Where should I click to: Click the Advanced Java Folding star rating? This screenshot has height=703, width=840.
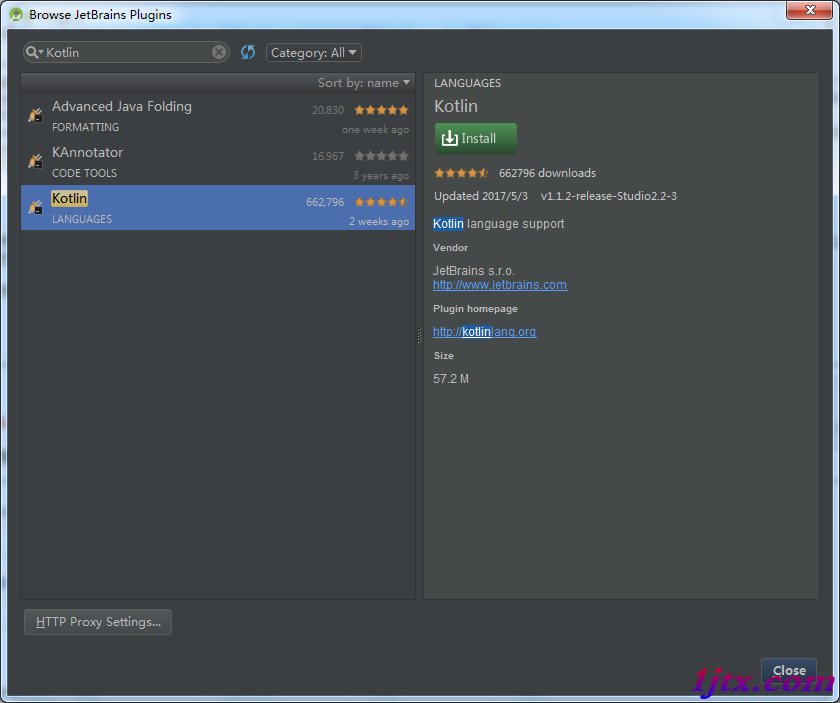[381, 110]
